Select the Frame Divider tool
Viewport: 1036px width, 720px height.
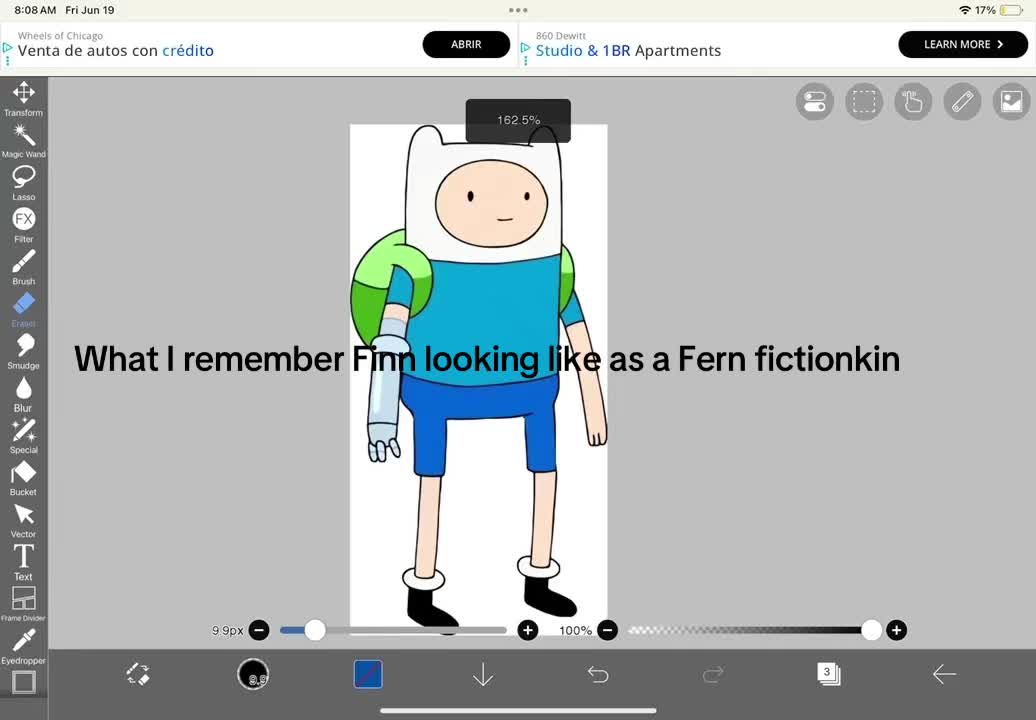[24, 604]
